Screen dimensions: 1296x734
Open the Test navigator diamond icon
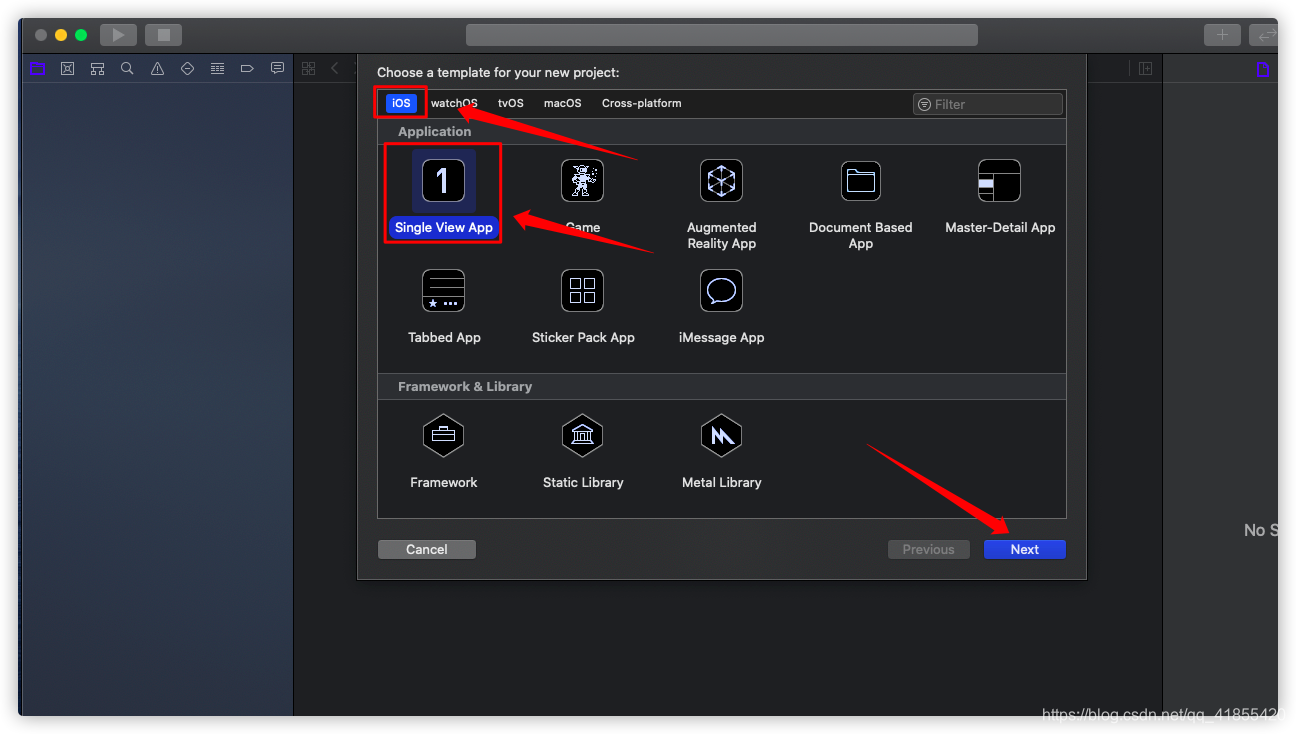click(187, 69)
